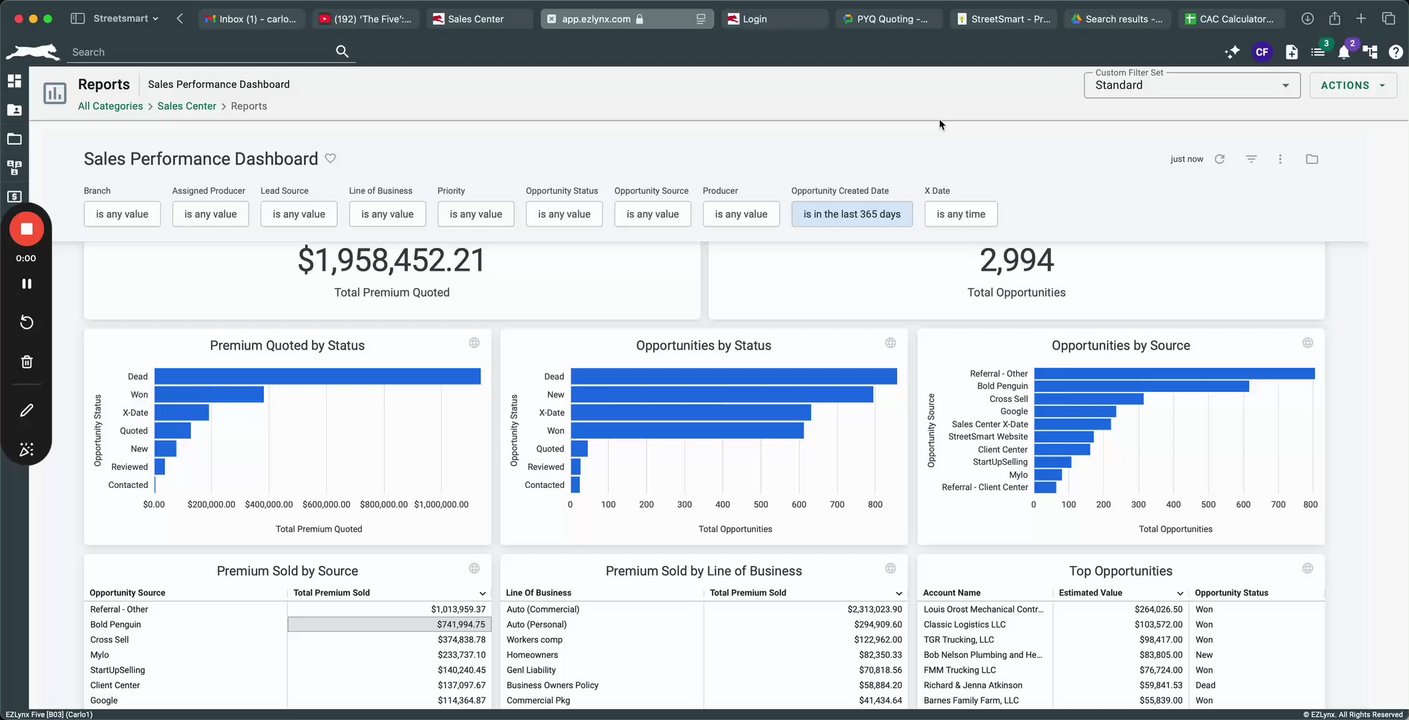Refresh the dashboard with the reload icon
The height and width of the screenshot is (720, 1409).
[1219, 159]
